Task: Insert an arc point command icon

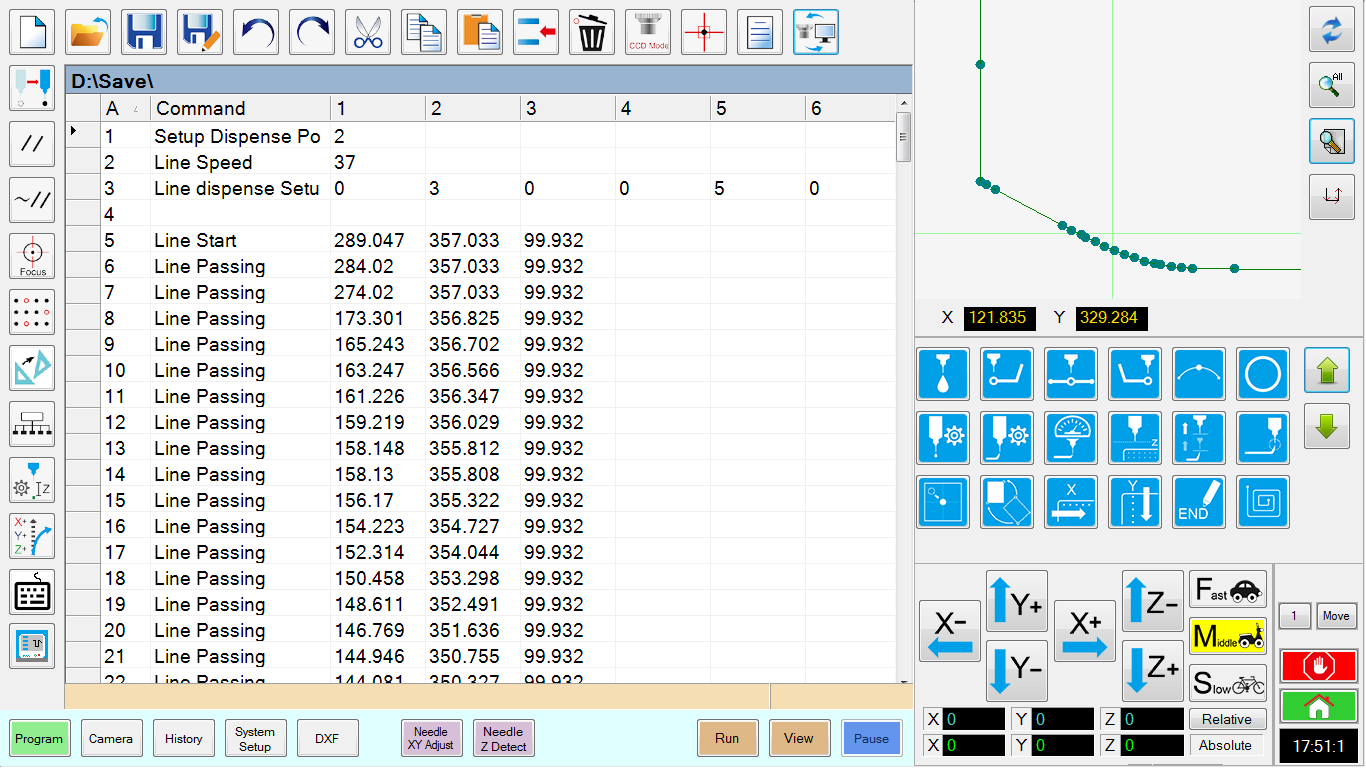Action: click(x=1199, y=374)
